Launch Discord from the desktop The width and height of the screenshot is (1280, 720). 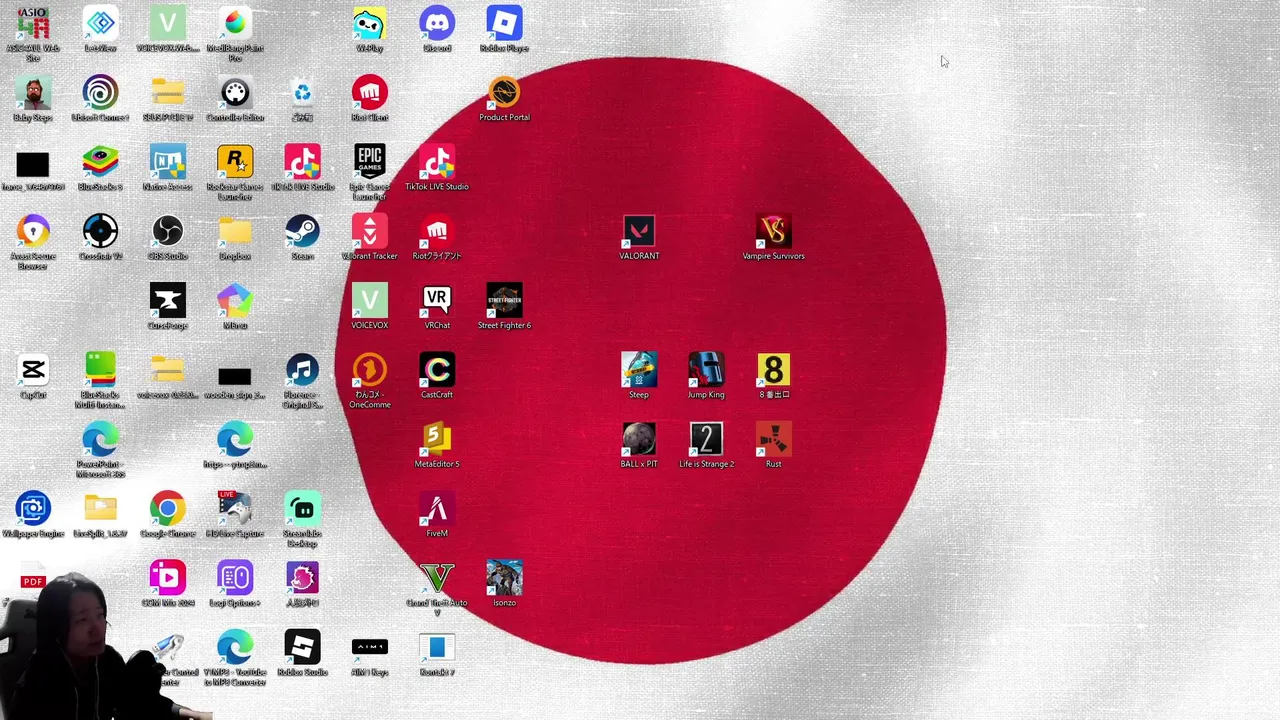[x=437, y=24]
